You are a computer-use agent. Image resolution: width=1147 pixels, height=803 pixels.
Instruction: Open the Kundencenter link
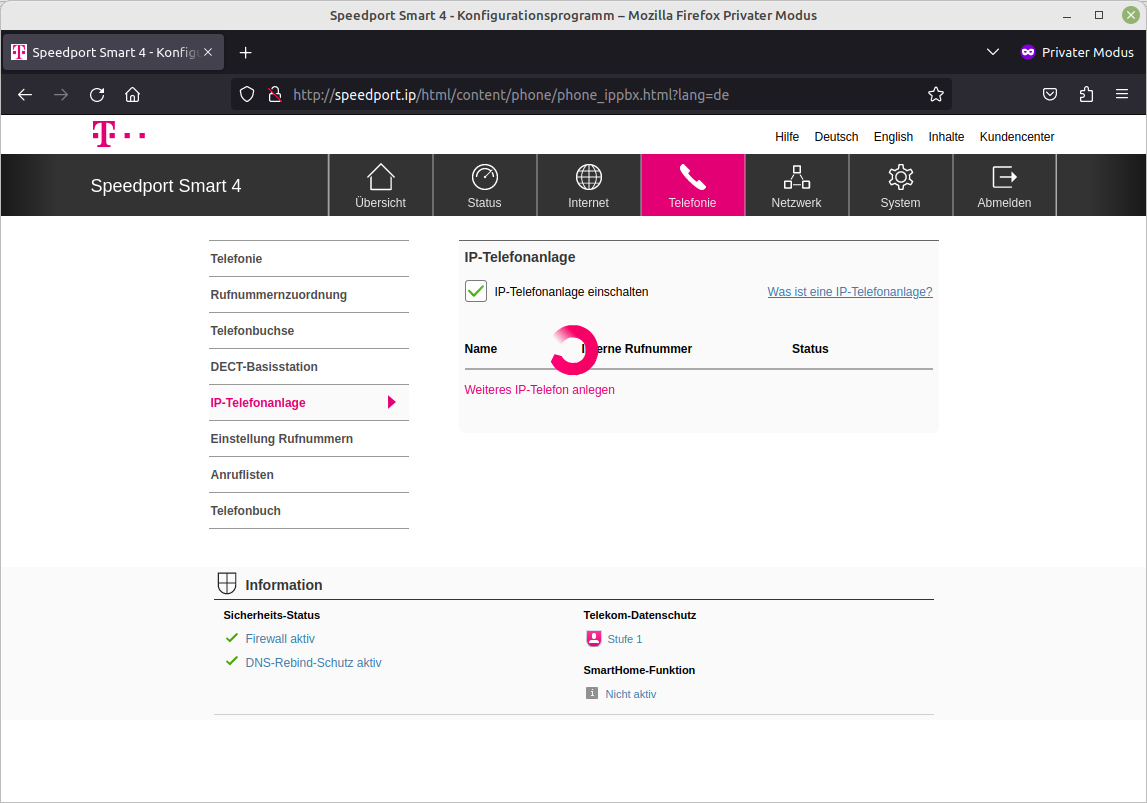[1017, 137]
